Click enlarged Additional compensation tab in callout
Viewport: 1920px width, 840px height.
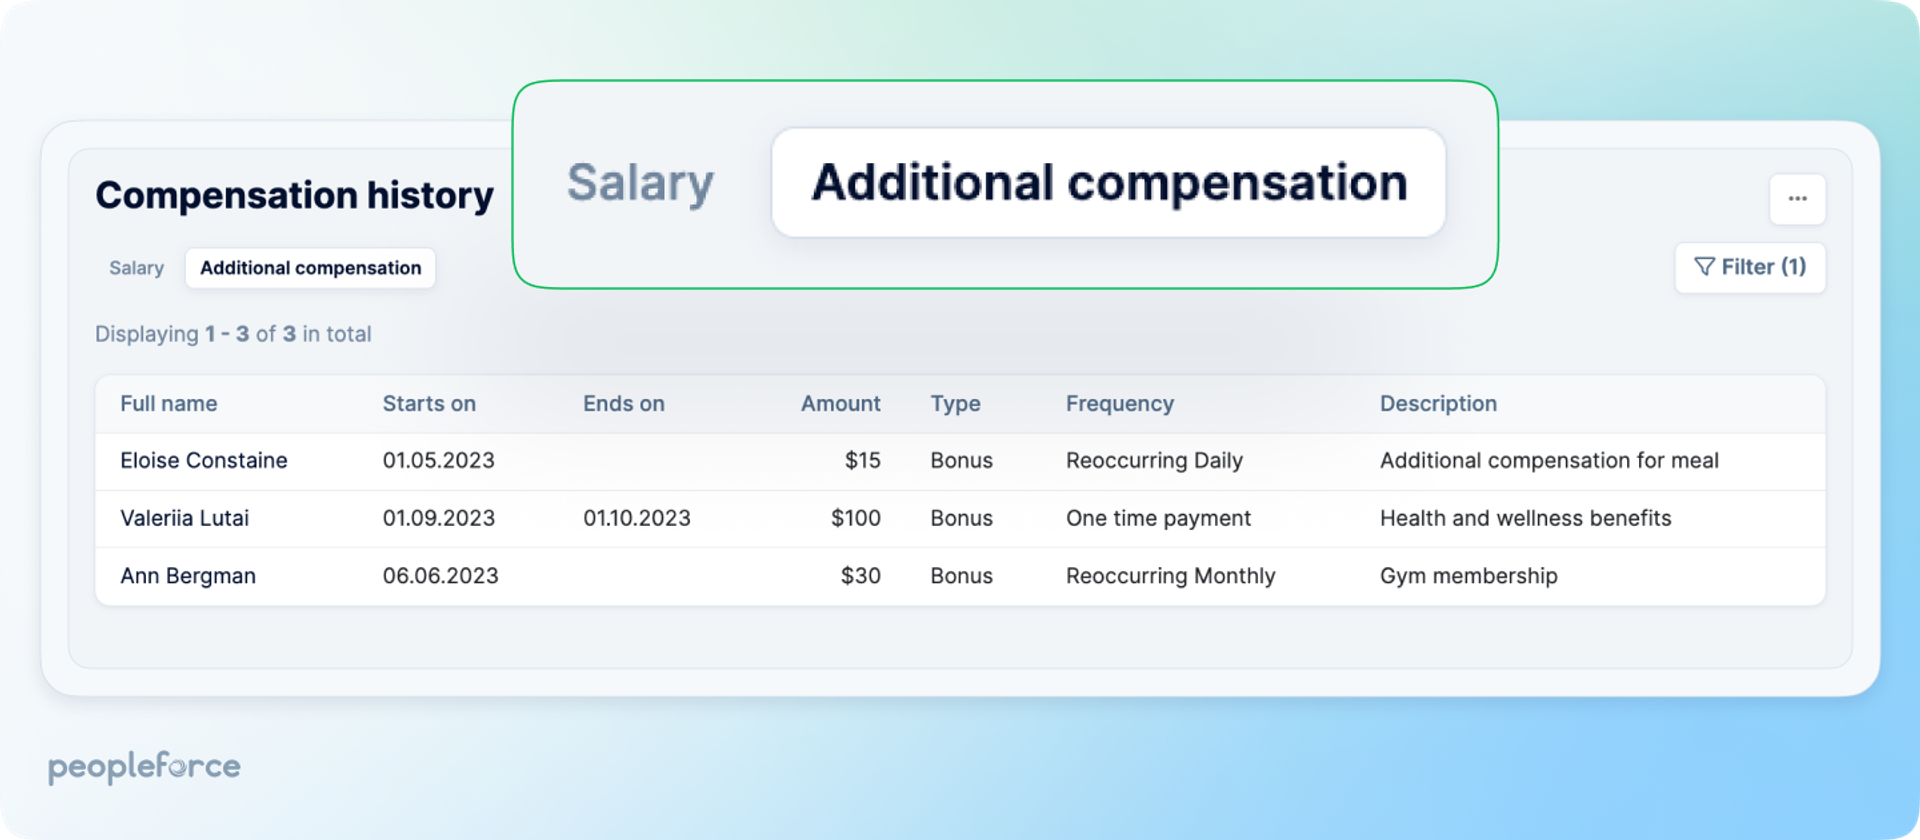pyautogui.click(x=1109, y=183)
